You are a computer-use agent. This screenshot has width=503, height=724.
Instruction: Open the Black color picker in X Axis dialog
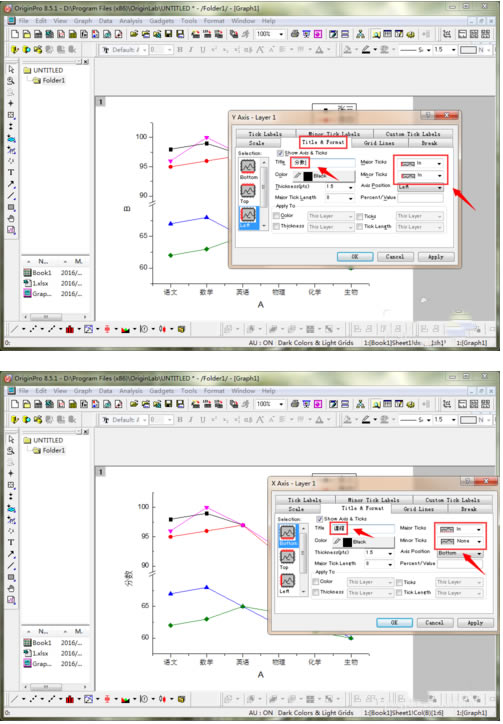pyautogui.click(x=364, y=542)
